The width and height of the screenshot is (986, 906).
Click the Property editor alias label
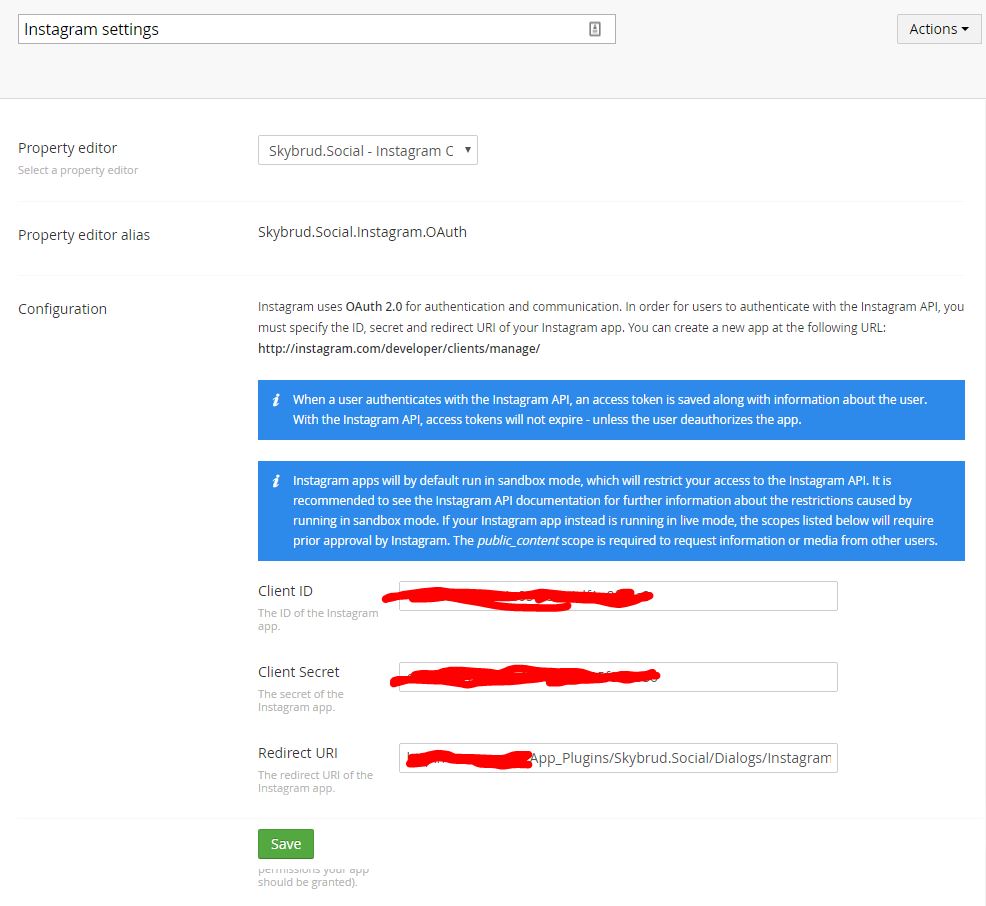coord(84,235)
